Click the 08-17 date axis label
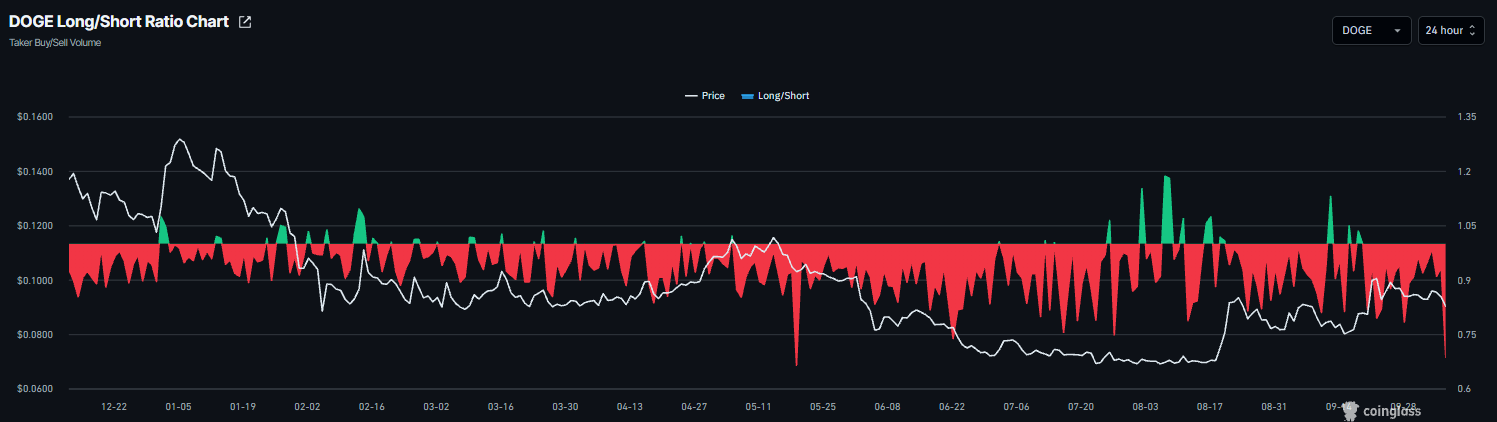1497x422 pixels. (1210, 407)
